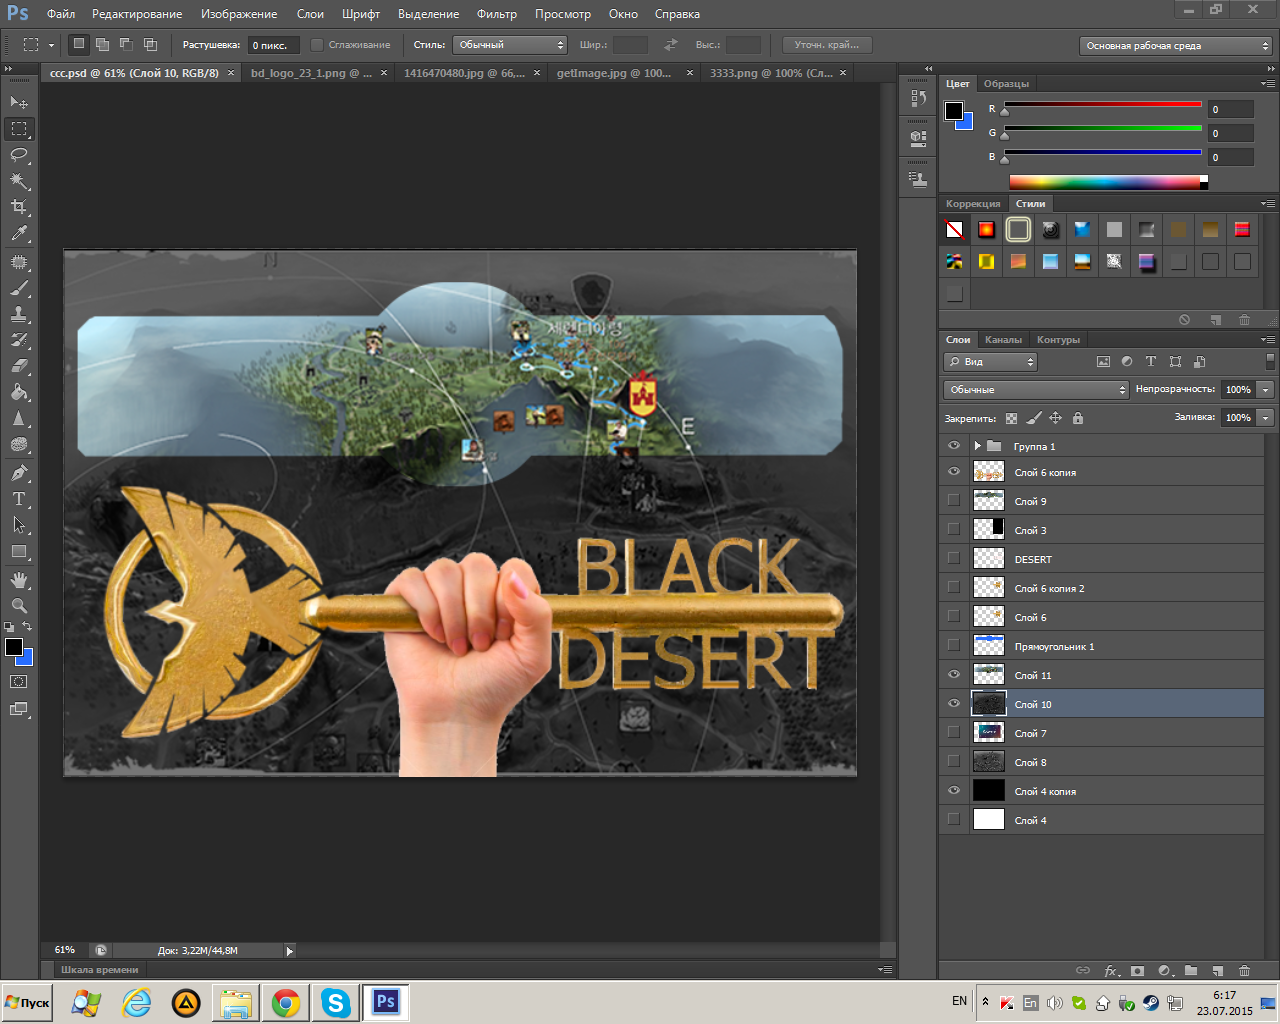Switch to the Образцы tab
The width and height of the screenshot is (1280, 1024).
tap(1006, 84)
